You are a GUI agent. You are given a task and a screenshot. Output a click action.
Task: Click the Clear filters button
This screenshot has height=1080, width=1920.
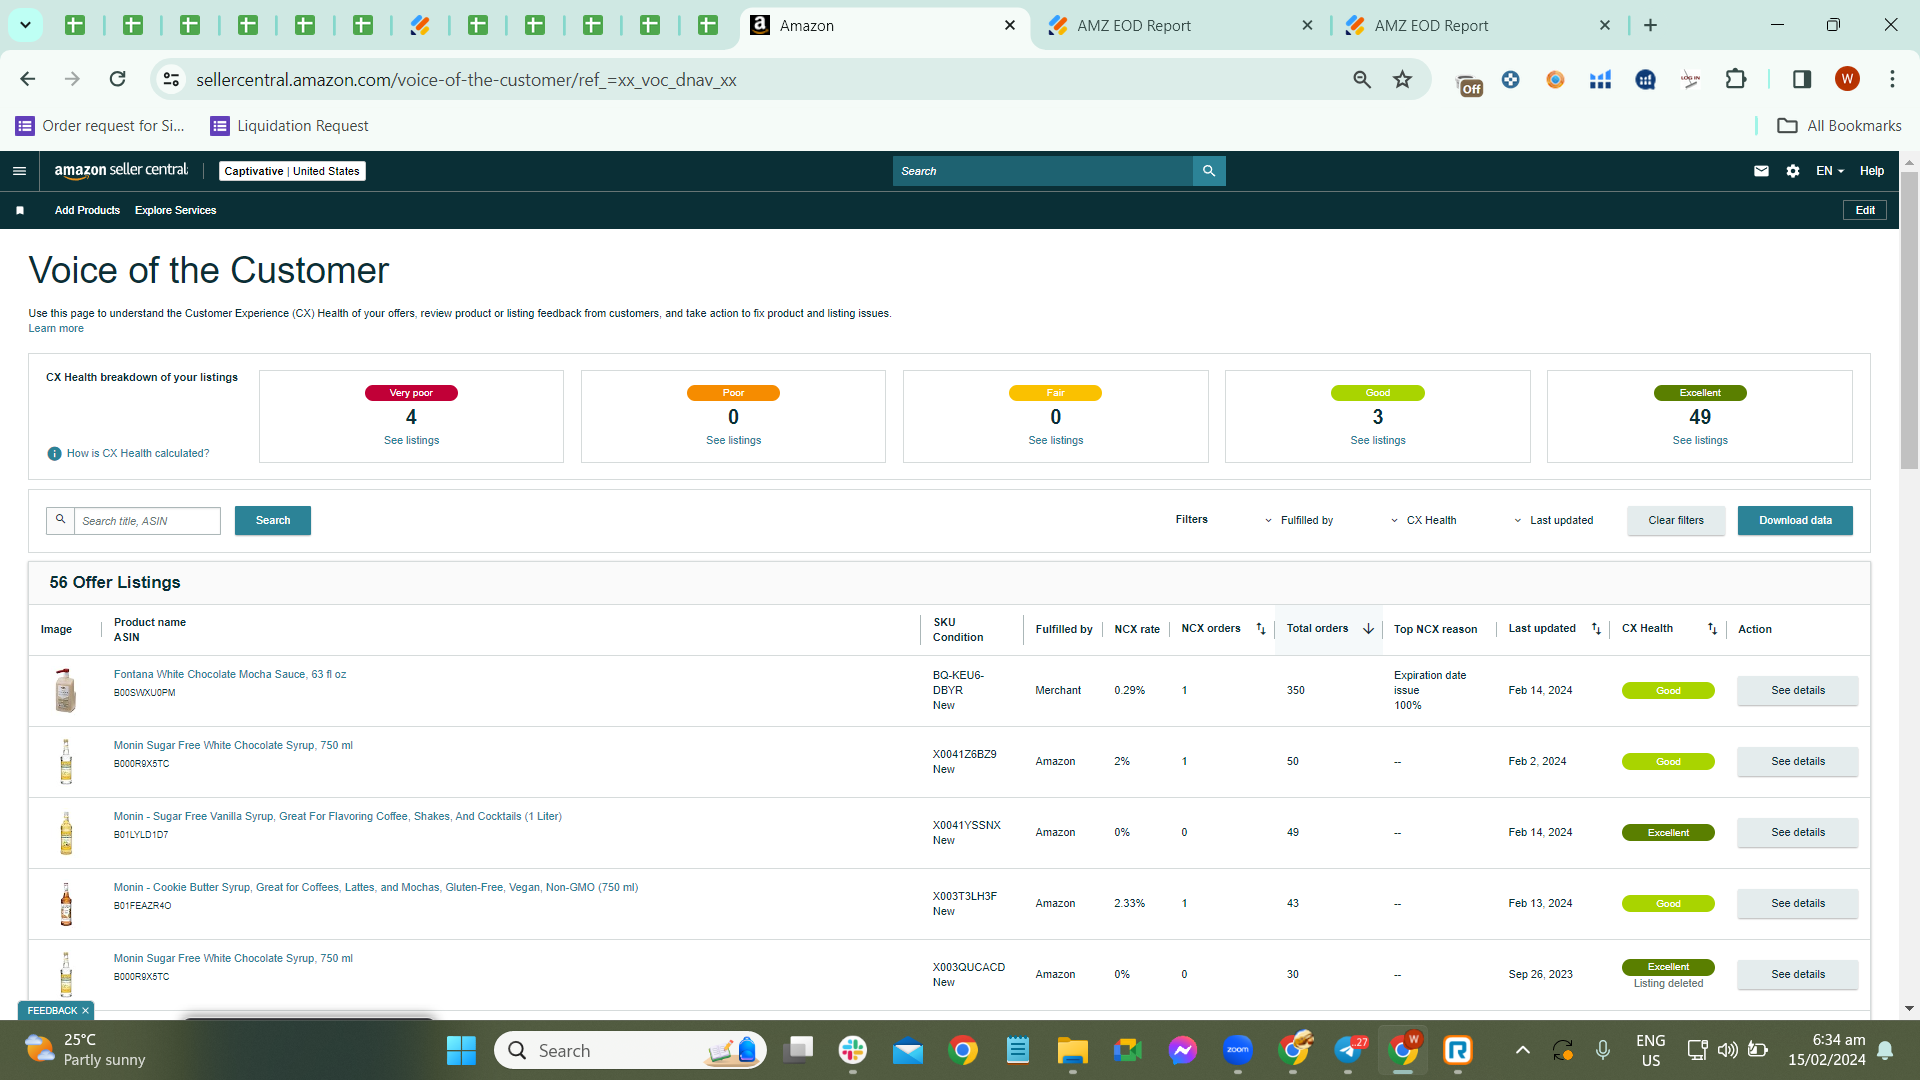1676,520
